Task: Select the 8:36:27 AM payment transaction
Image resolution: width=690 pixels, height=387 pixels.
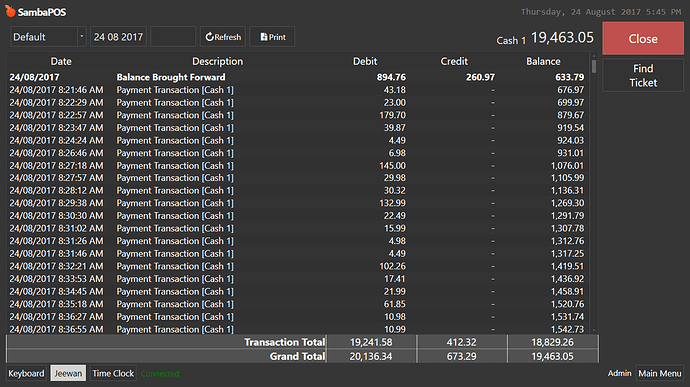Action: click(x=297, y=317)
